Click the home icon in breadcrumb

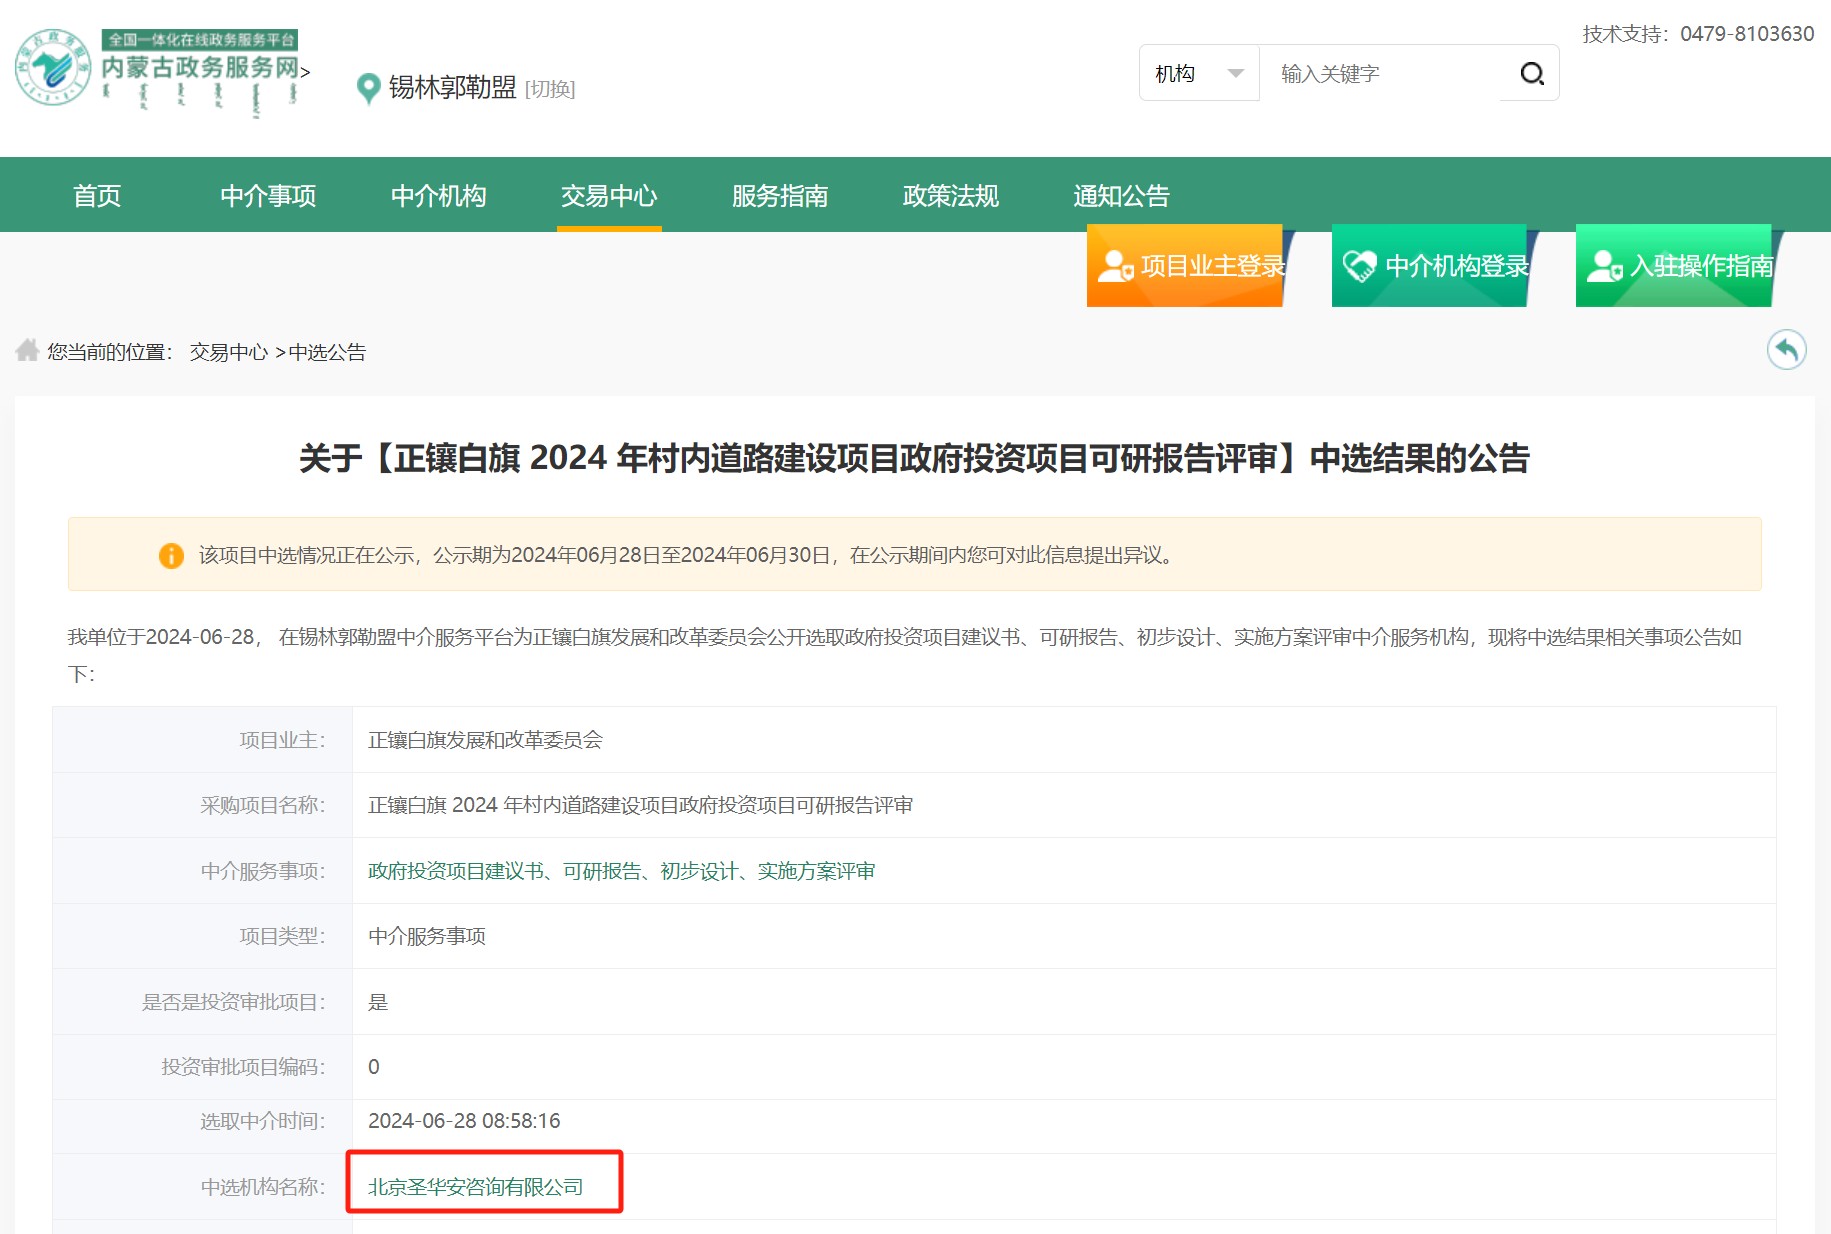click(27, 350)
